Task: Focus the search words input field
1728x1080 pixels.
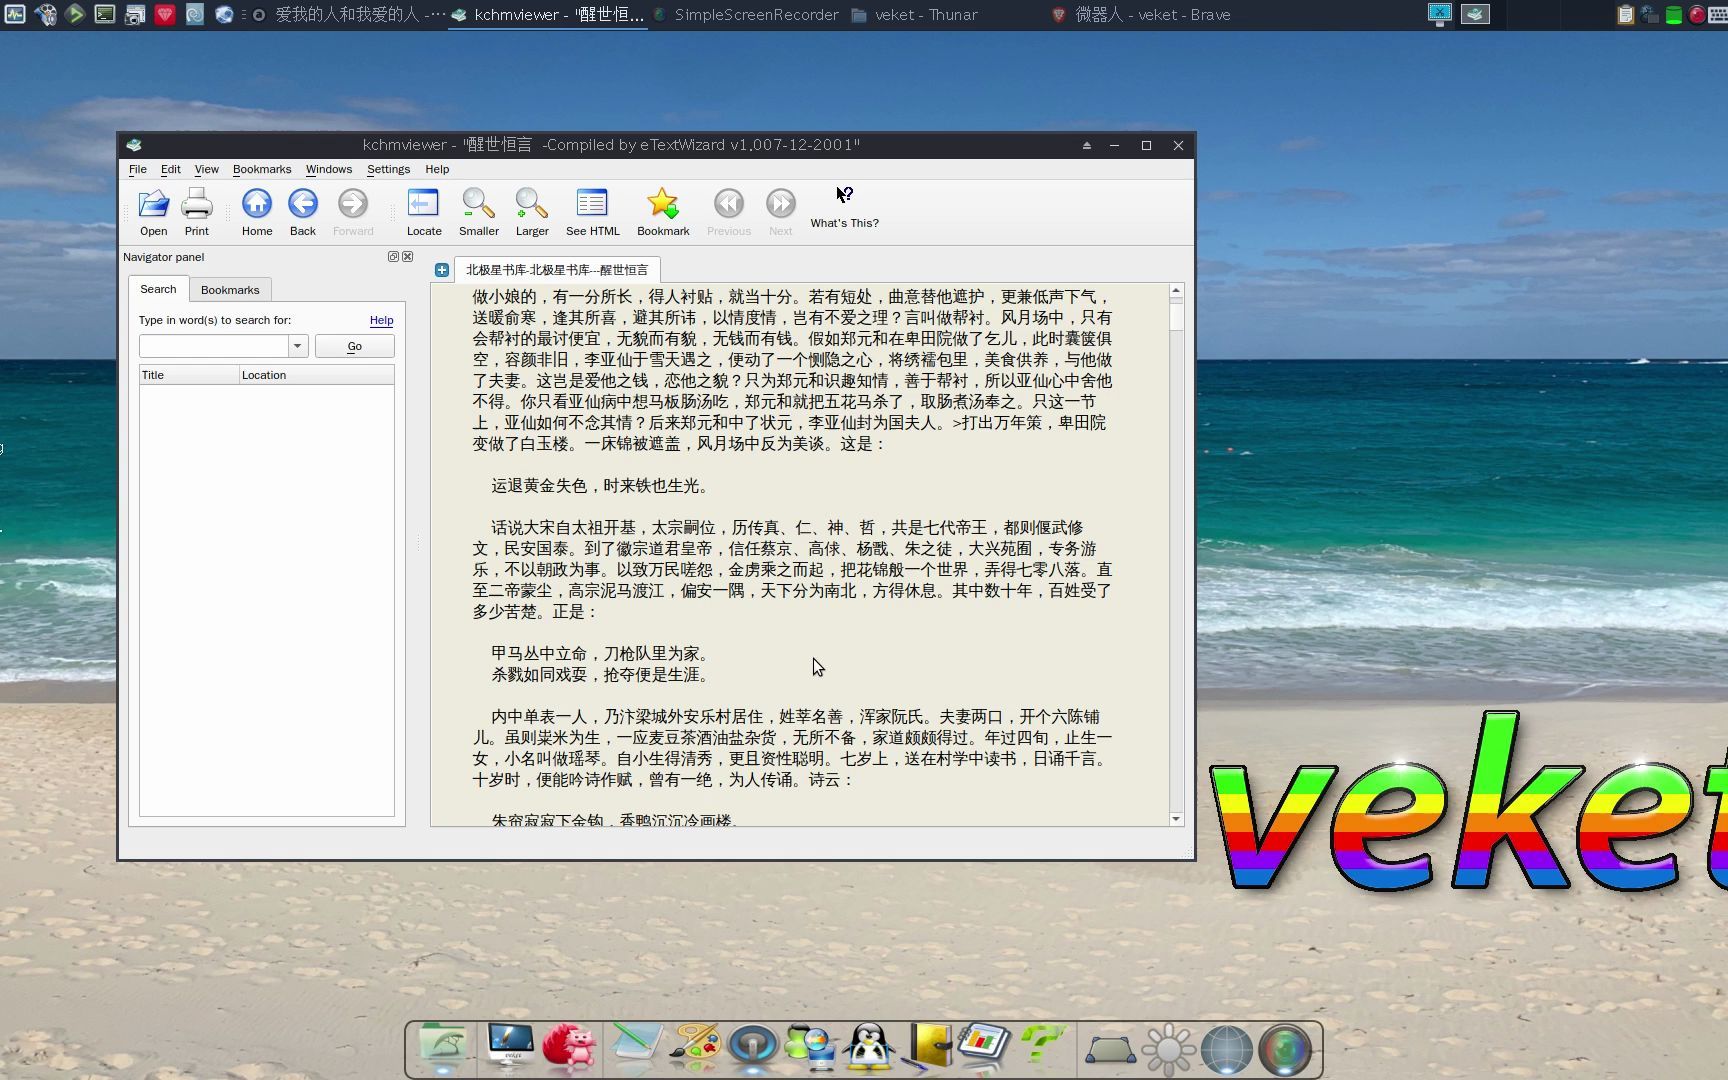Action: (x=214, y=346)
